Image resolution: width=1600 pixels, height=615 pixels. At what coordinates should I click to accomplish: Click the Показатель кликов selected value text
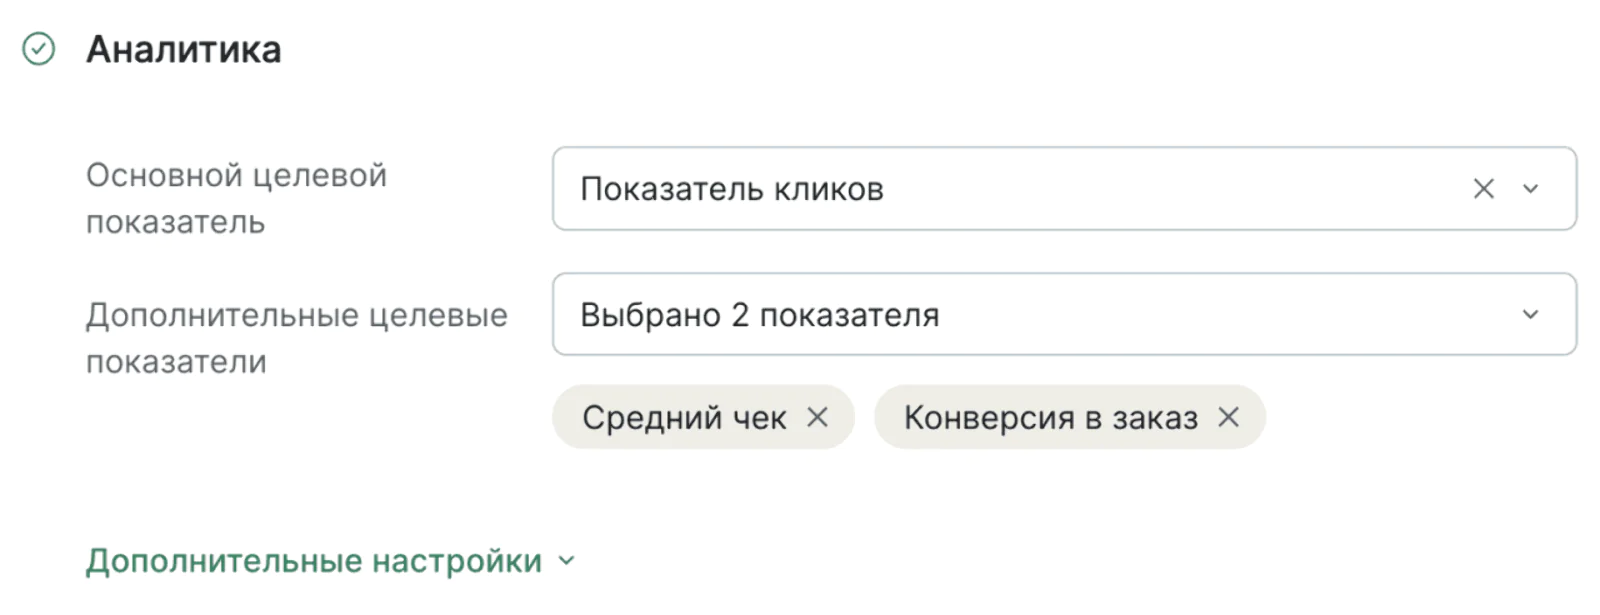(x=732, y=189)
